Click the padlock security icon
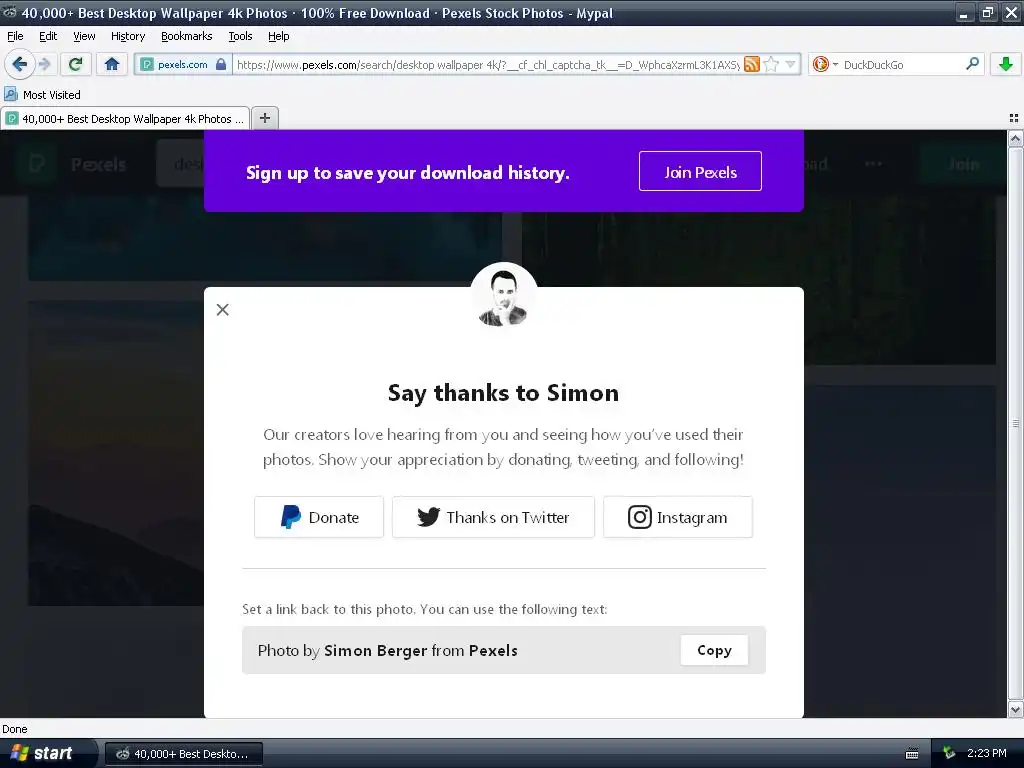Screen dimensions: 1024x768 pos(221,65)
